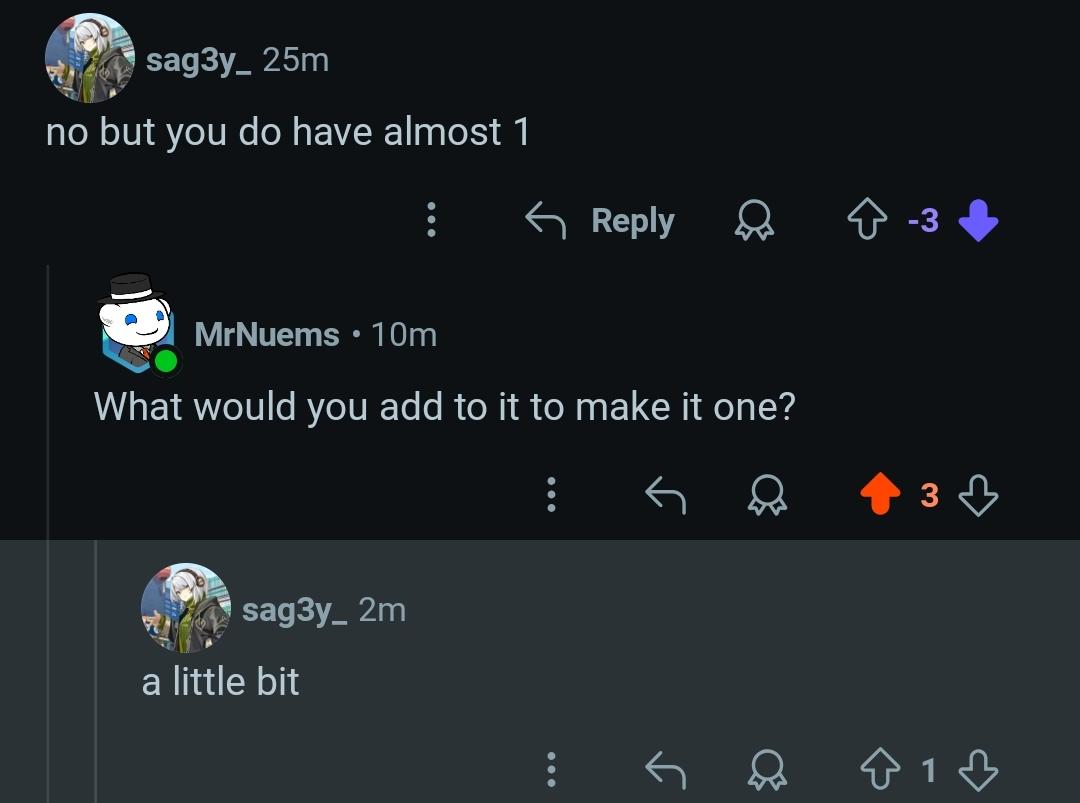Click reply arrow icon next to Reply label
The width and height of the screenshot is (1080, 803).
tap(546, 220)
